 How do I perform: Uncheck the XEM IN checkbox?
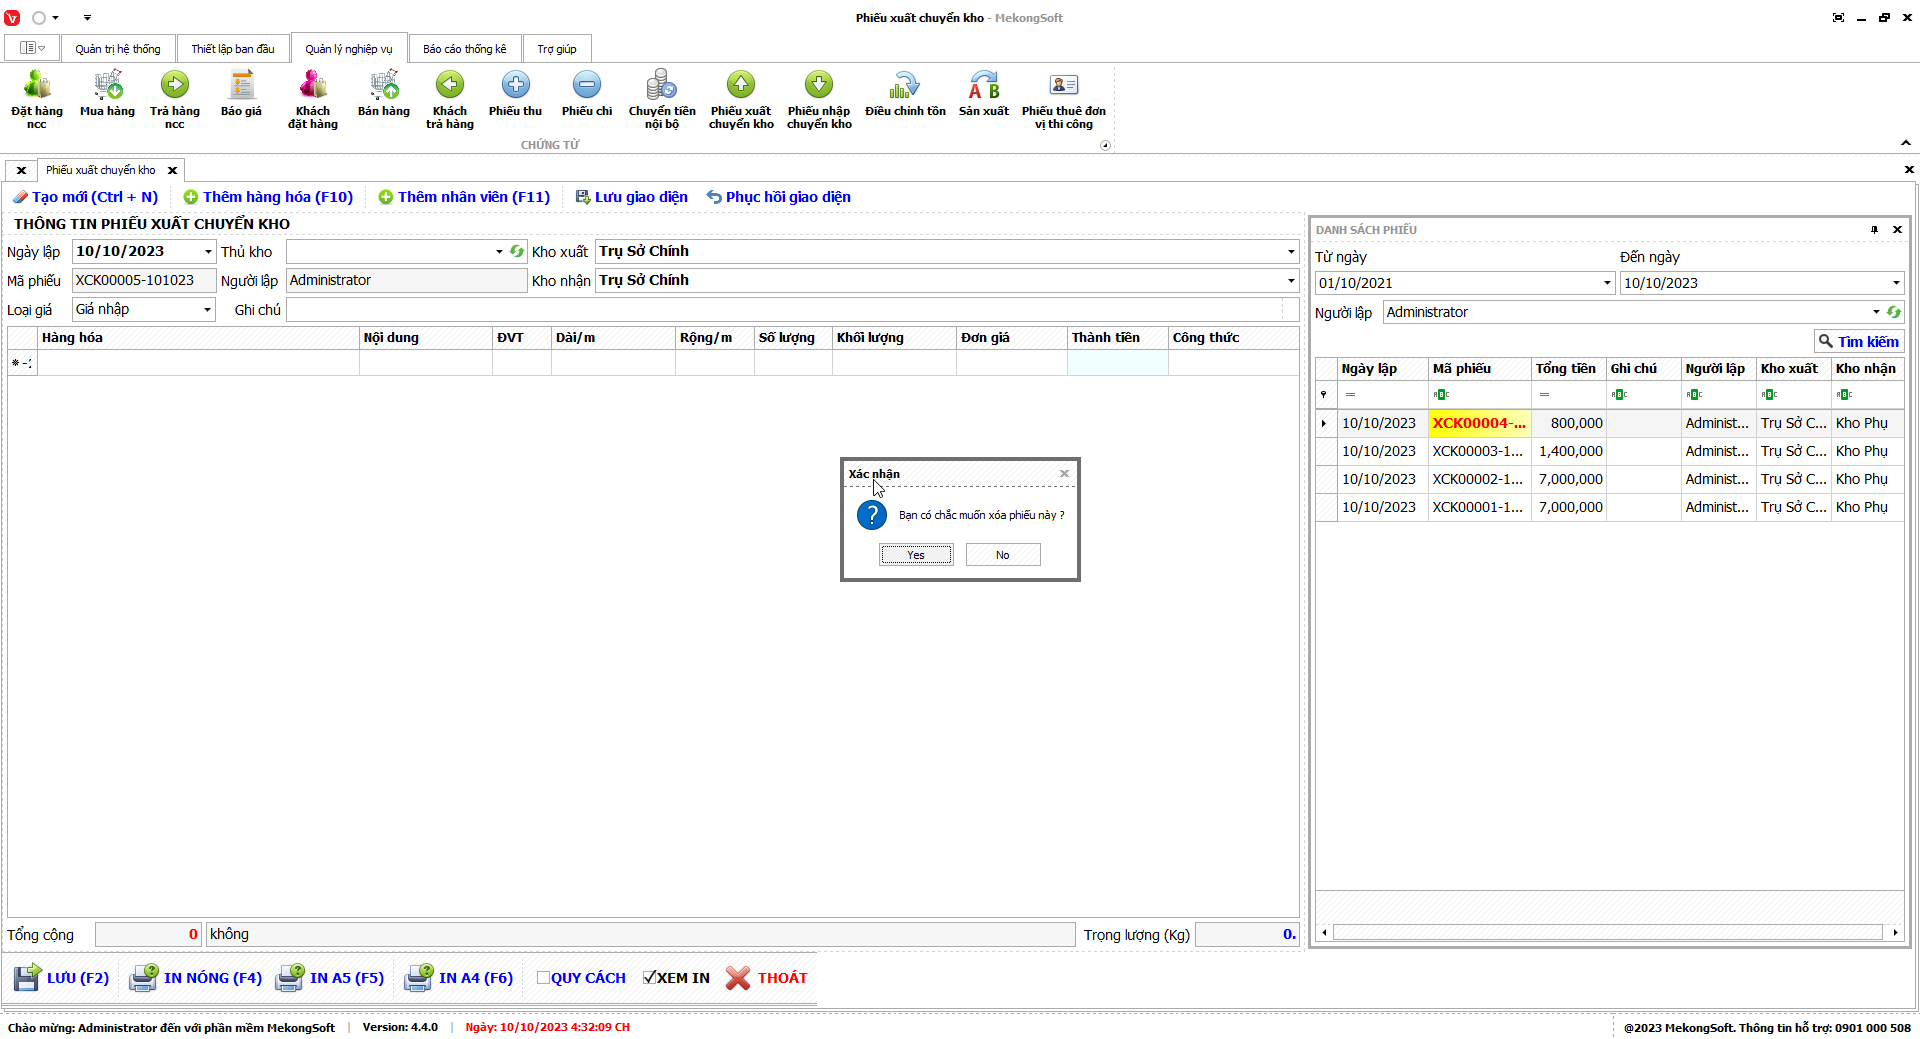(650, 978)
